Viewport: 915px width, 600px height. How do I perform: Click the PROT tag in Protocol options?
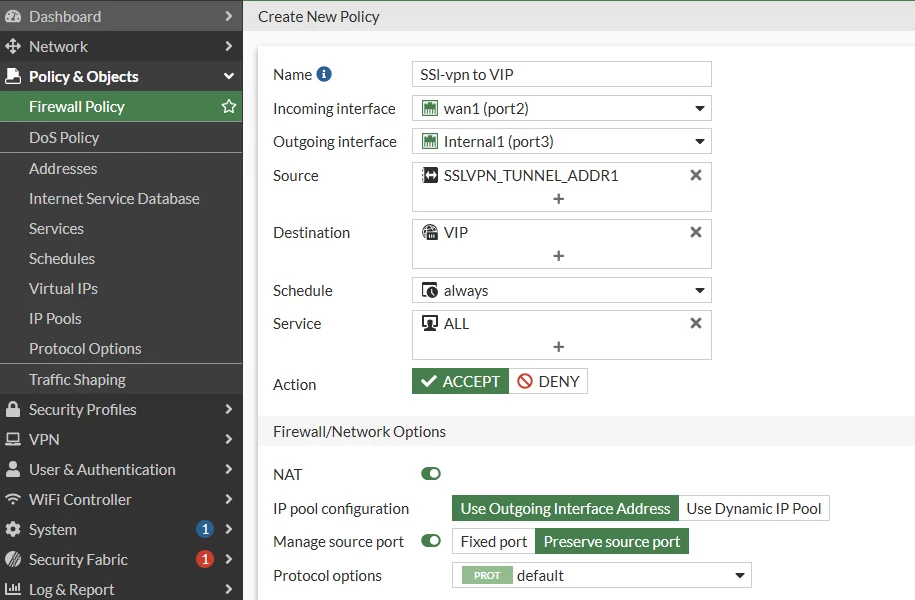pyautogui.click(x=487, y=575)
